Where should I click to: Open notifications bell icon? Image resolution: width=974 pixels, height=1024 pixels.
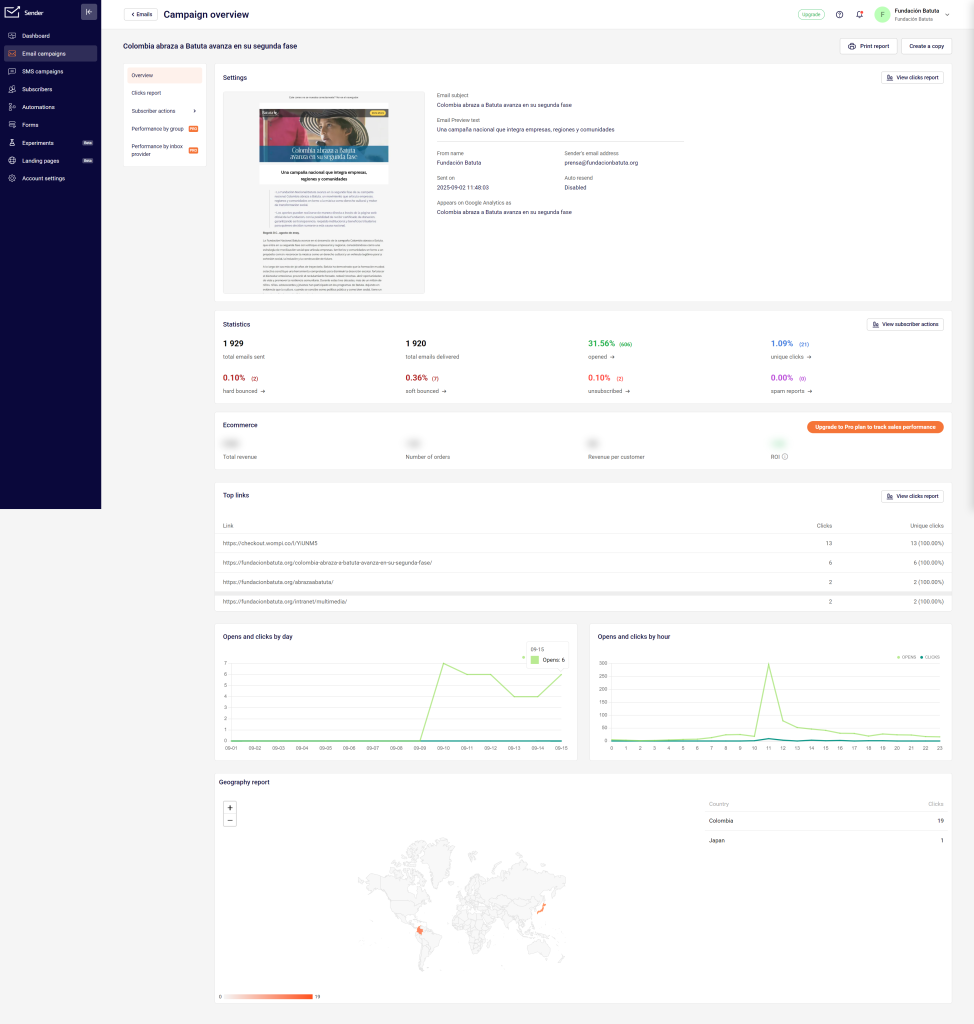(859, 15)
